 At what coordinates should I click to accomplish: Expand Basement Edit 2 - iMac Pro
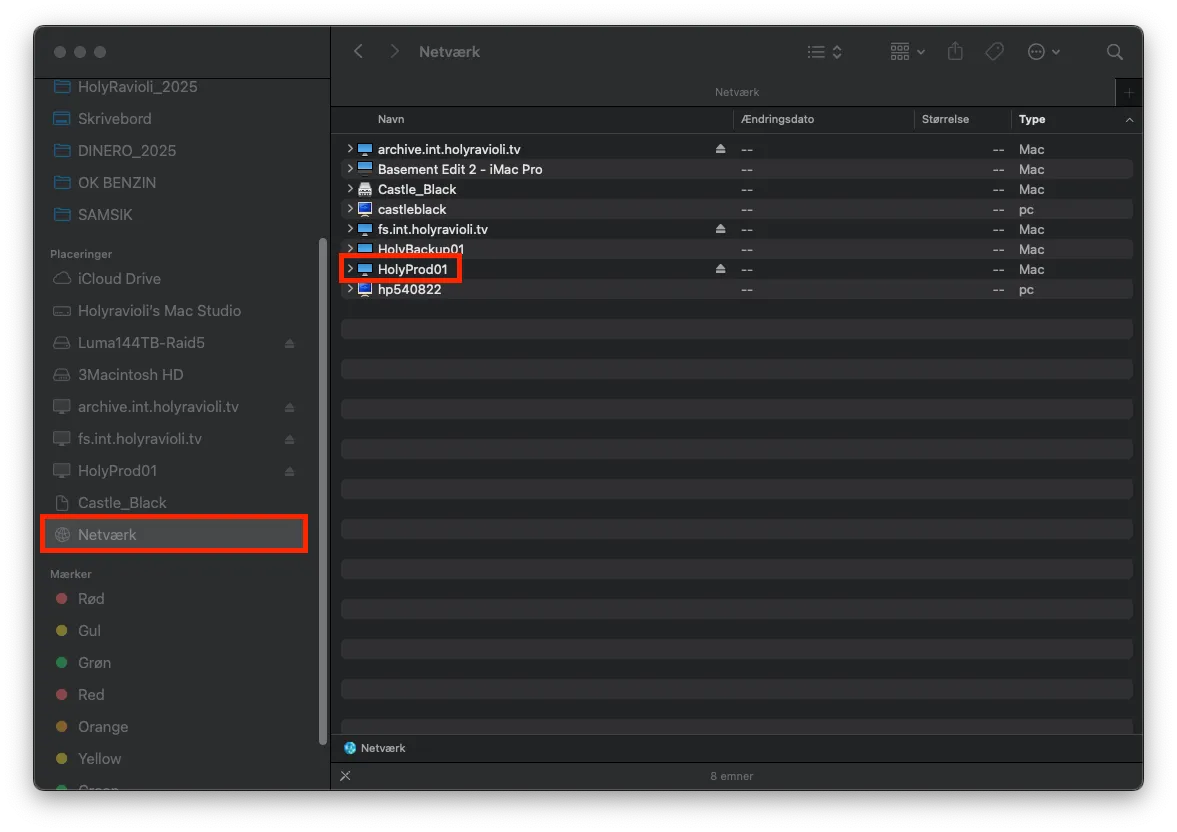click(350, 169)
